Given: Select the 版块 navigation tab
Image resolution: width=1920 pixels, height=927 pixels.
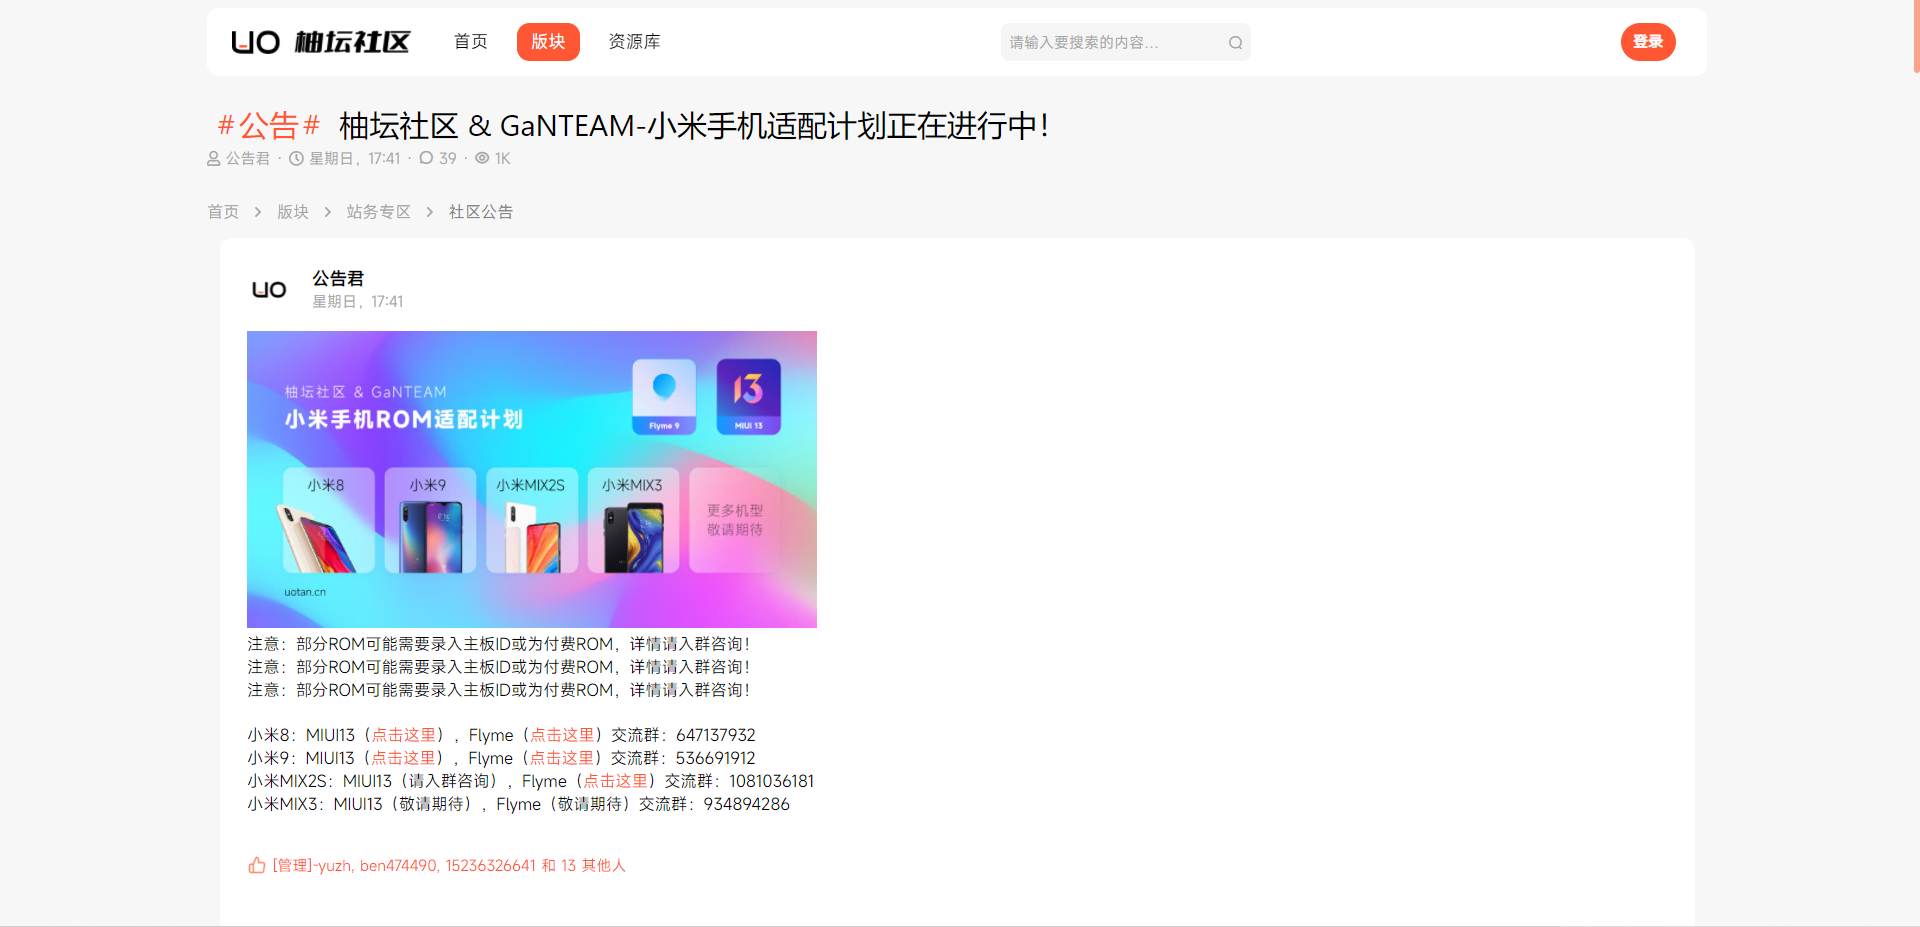Looking at the screenshot, I should point(548,42).
